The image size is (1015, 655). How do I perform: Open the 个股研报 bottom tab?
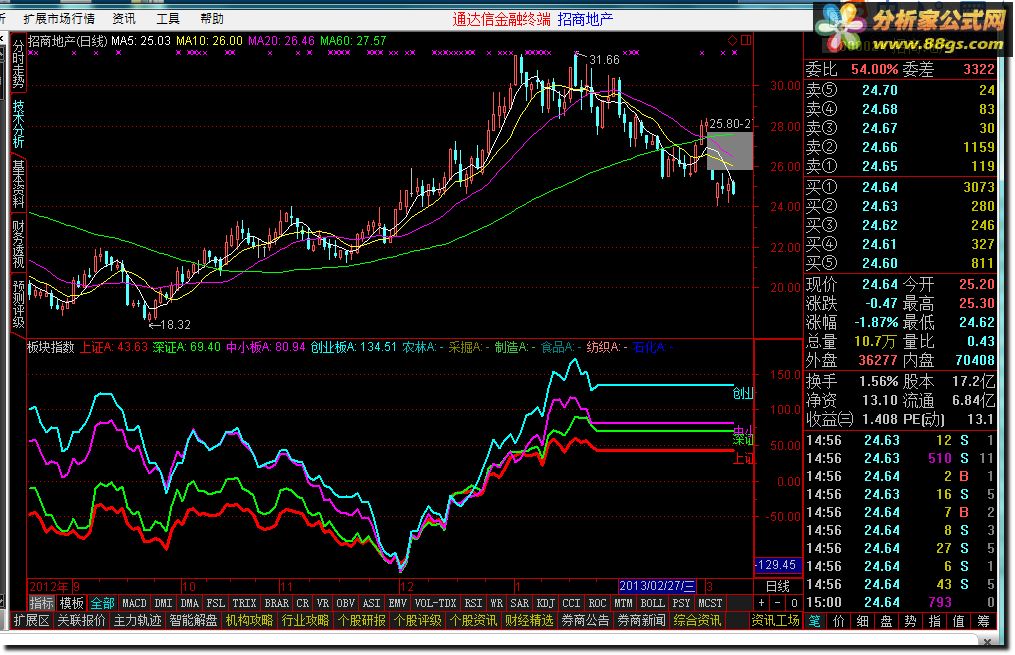(x=361, y=621)
